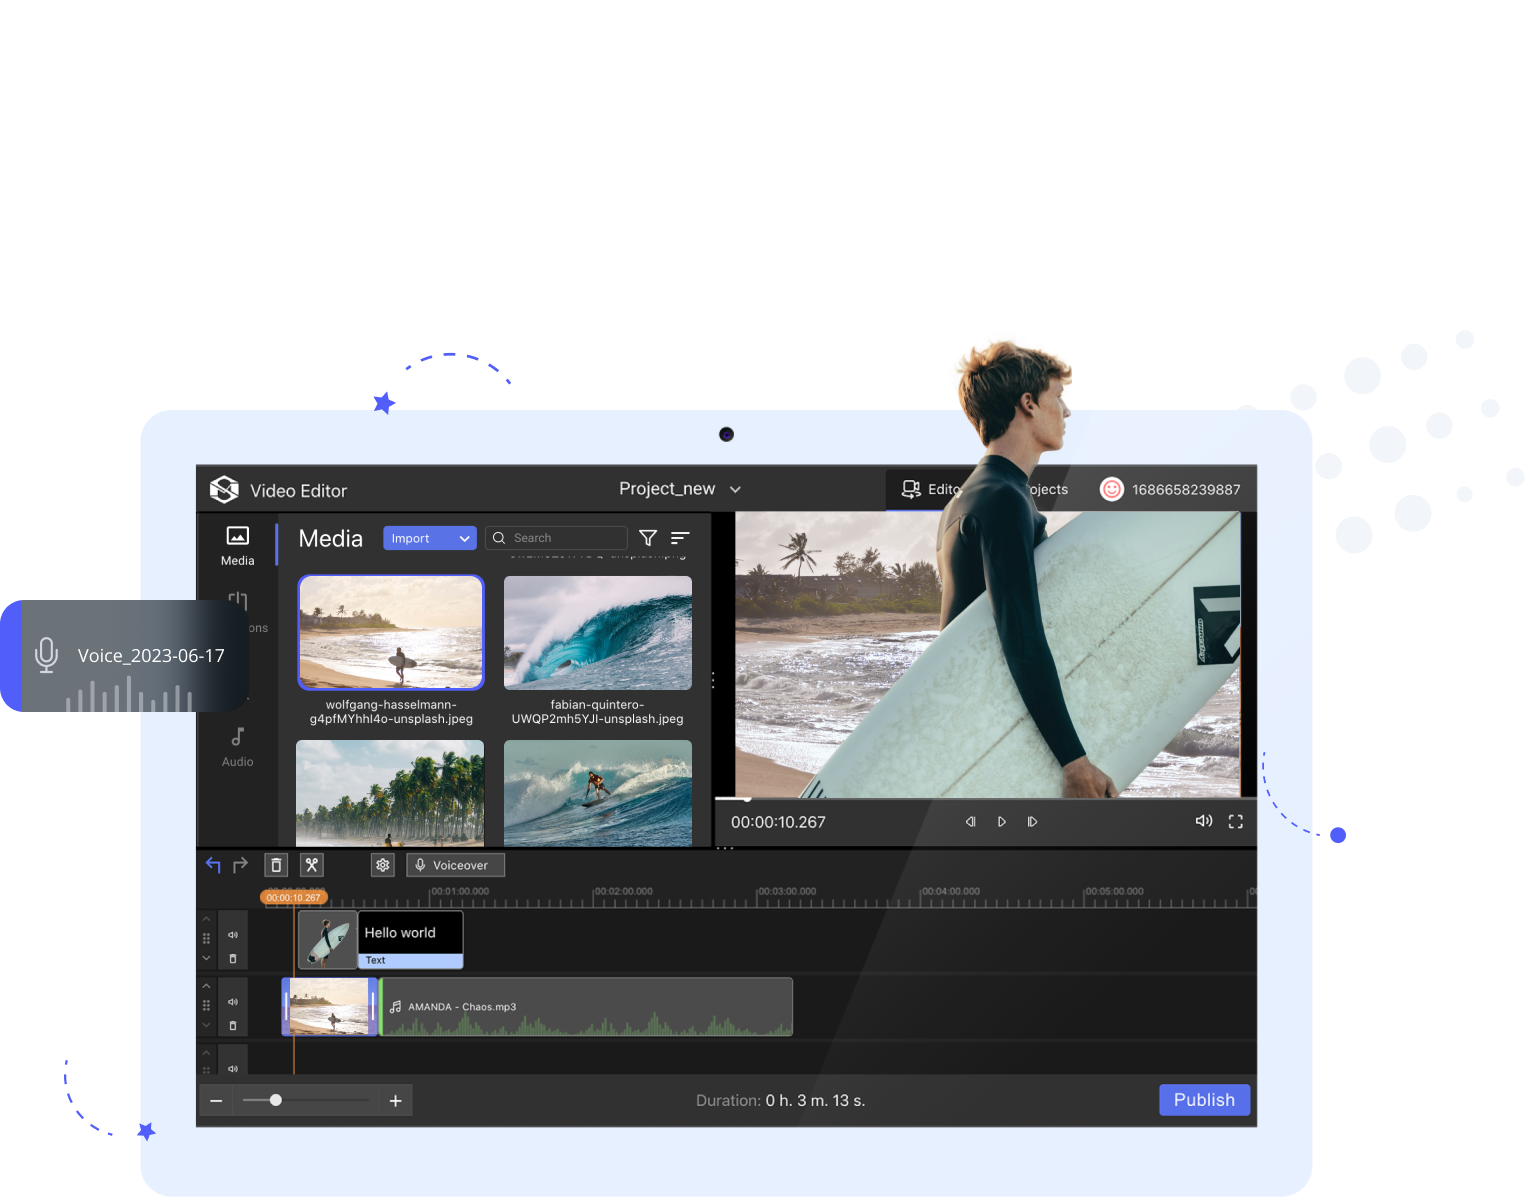Image resolution: width=1530 pixels, height=1200 pixels.
Task: Split clip with the scissors tool
Action: (x=312, y=865)
